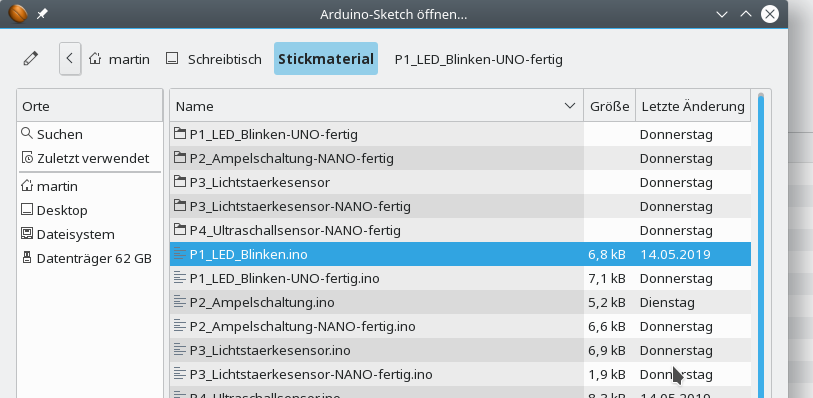Select folder P3_Lichtstaerkesensor
The width and height of the screenshot is (813, 398).
(460, 182)
